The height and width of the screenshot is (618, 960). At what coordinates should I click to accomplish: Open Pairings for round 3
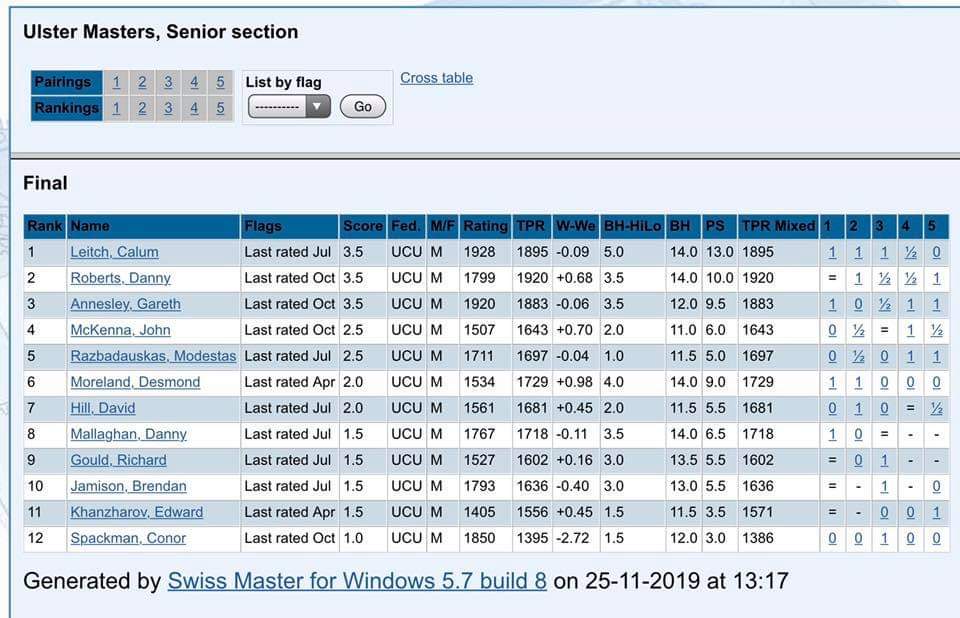(x=168, y=82)
